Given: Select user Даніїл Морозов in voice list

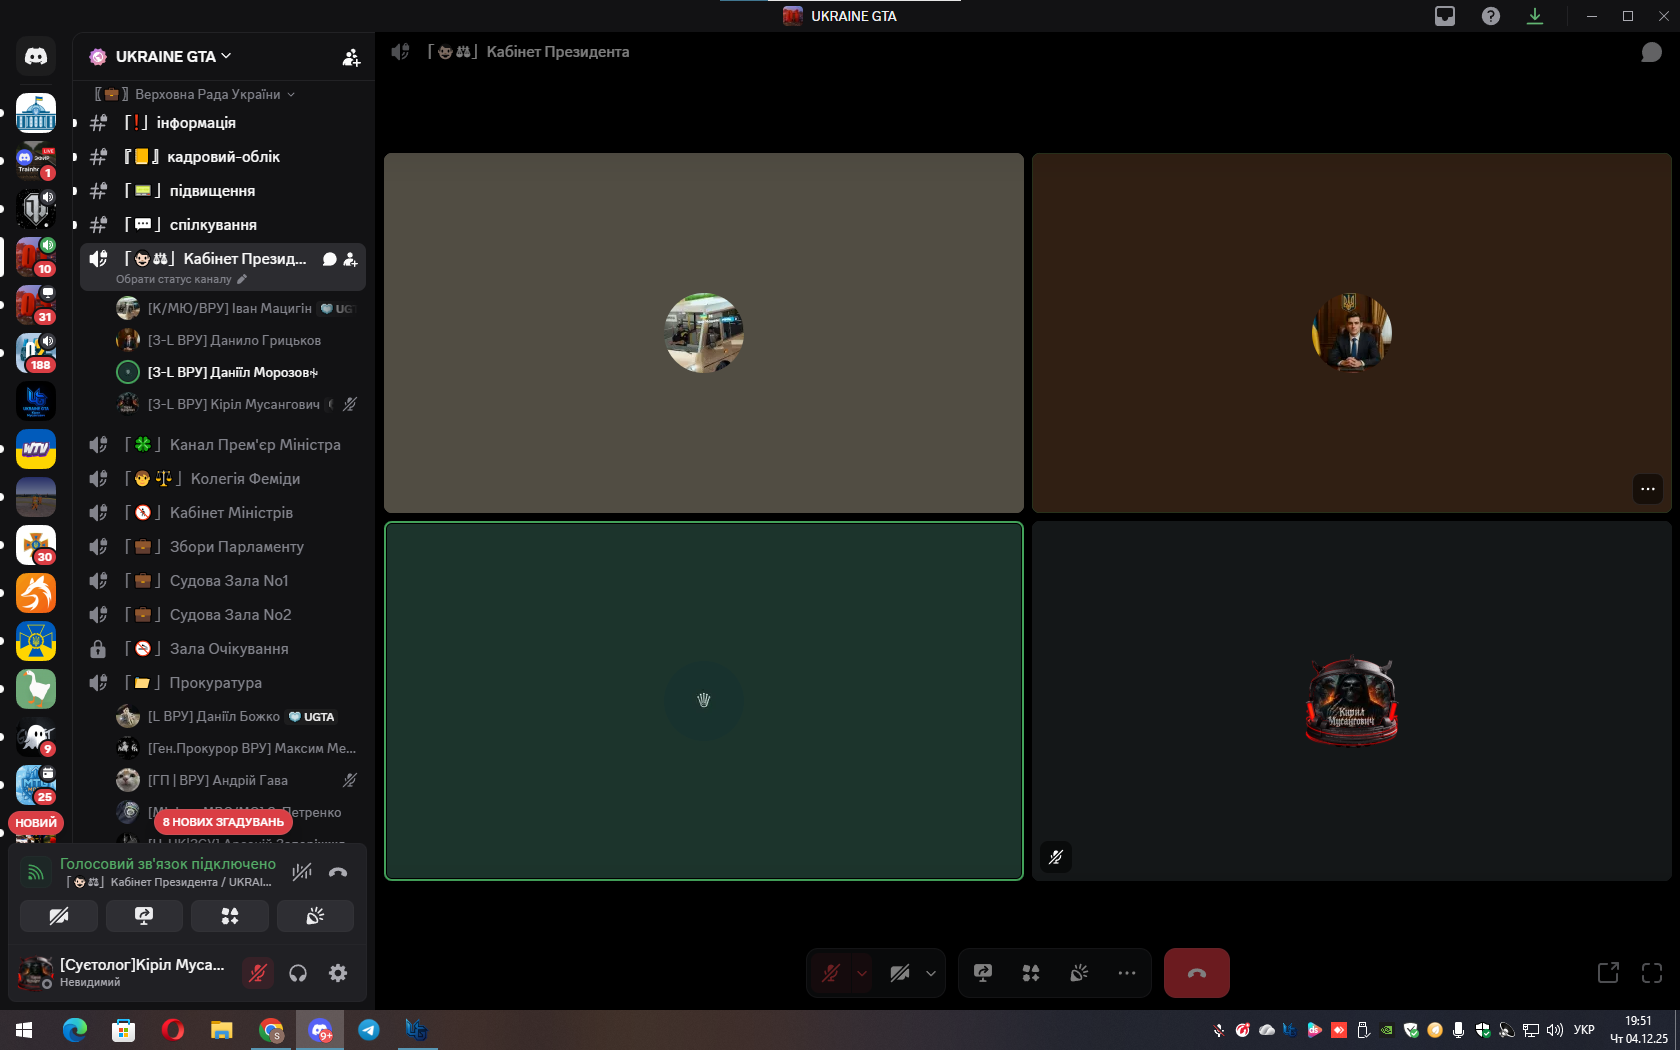Looking at the screenshot, I should pos(237,373).
